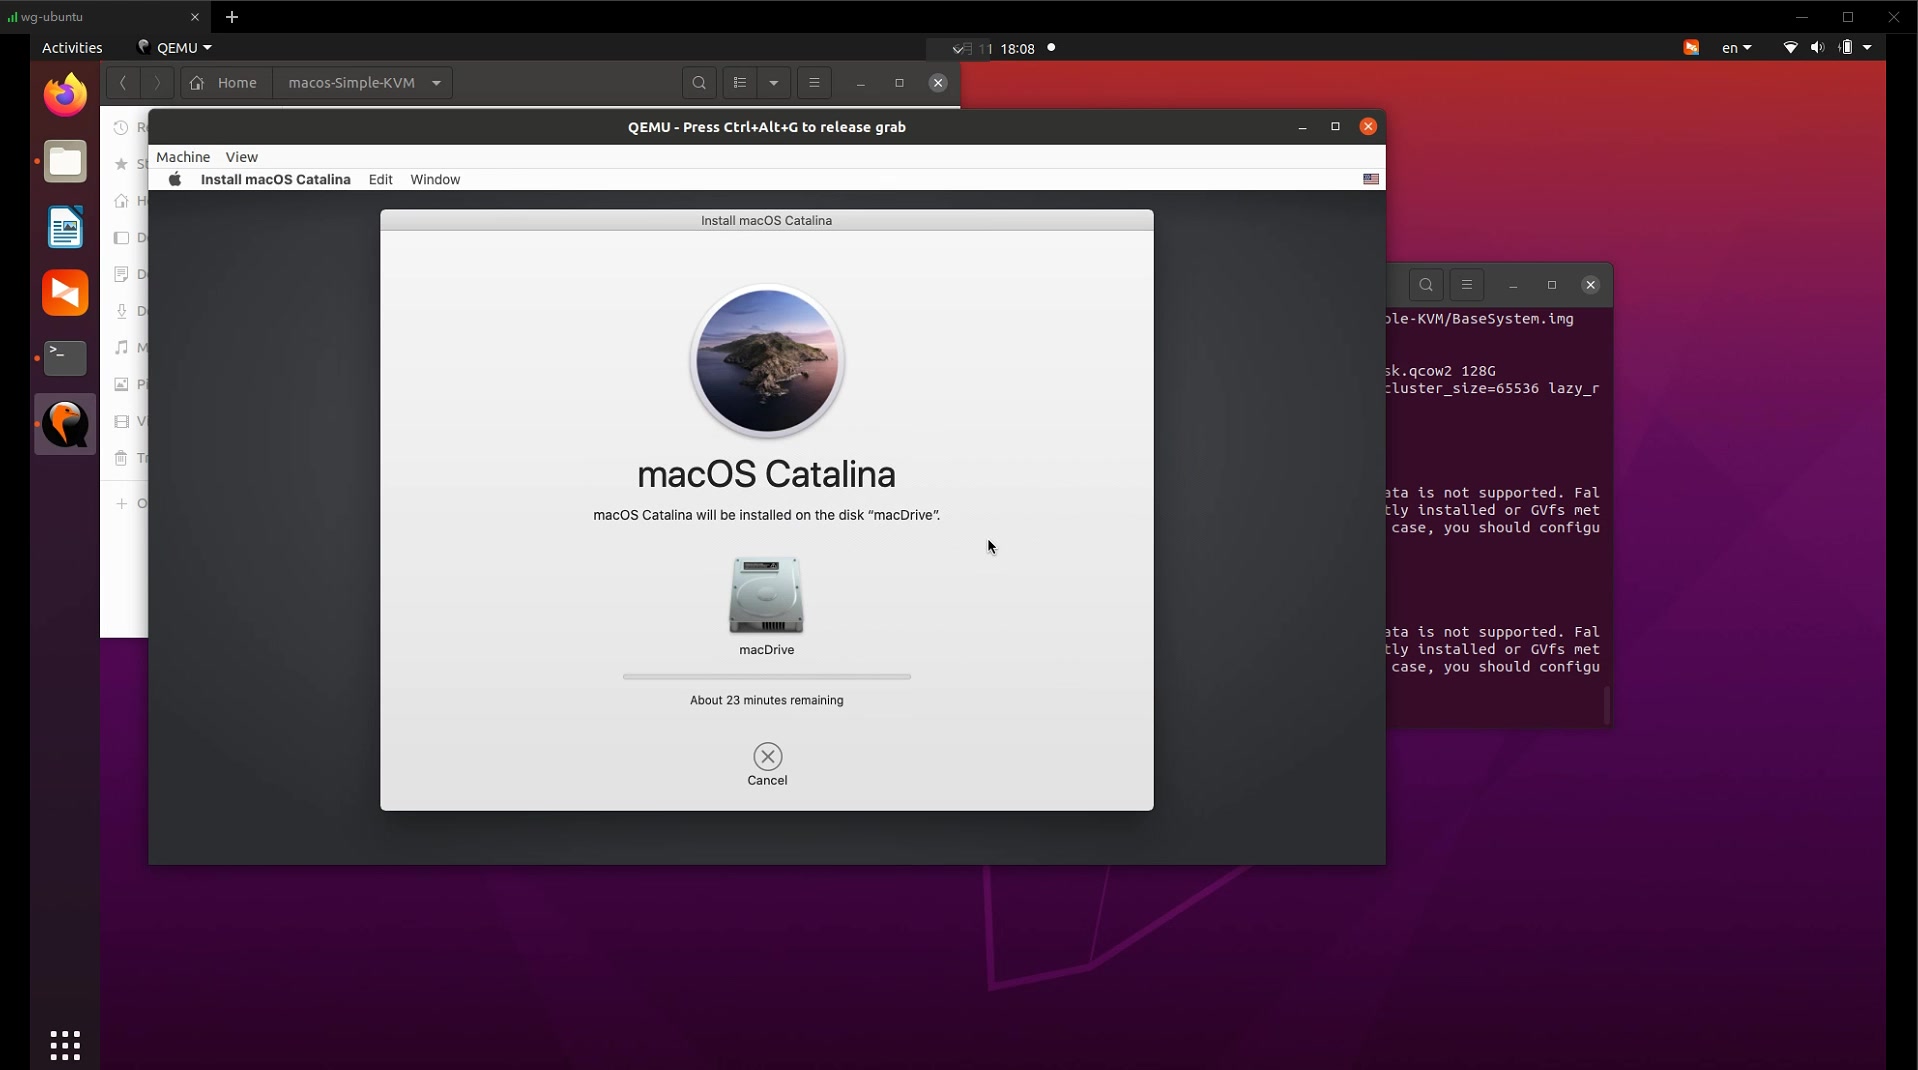This screenshot has width=1918, height=1070.
Task: Click Trash icon in Files sidebar
Action: [121, 458]
